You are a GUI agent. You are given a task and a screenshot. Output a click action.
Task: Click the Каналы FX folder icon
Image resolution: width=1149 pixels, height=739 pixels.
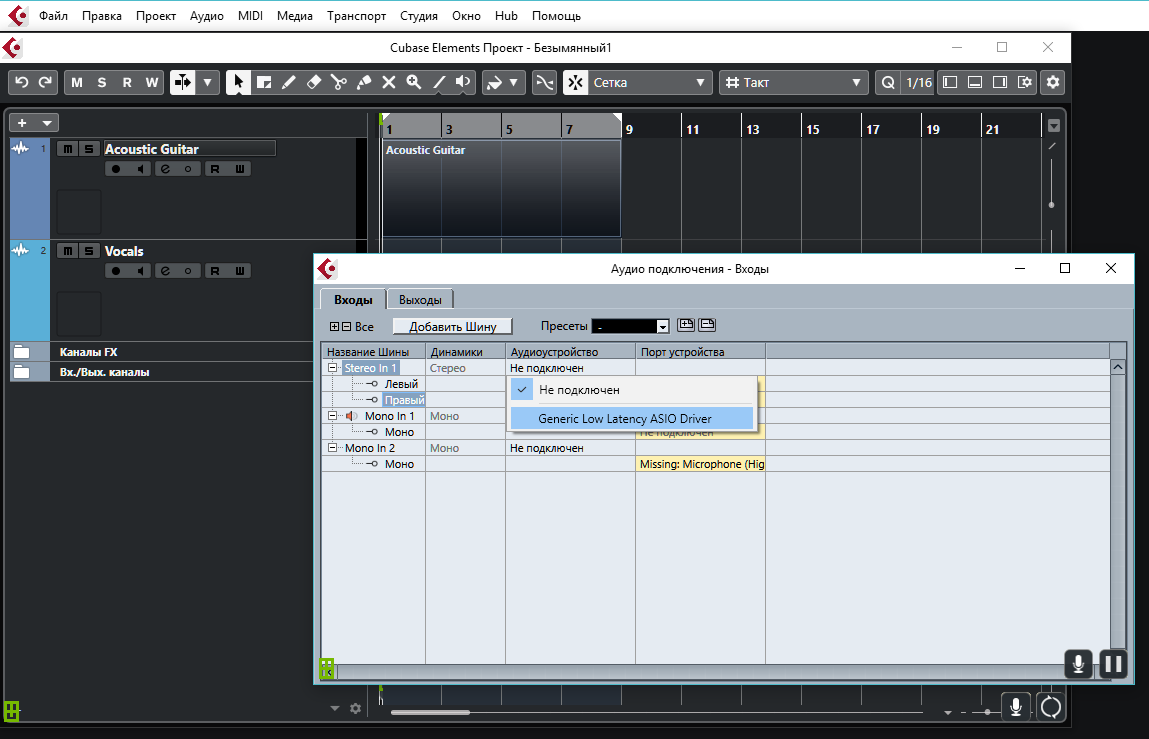click(x=21, y=352)
